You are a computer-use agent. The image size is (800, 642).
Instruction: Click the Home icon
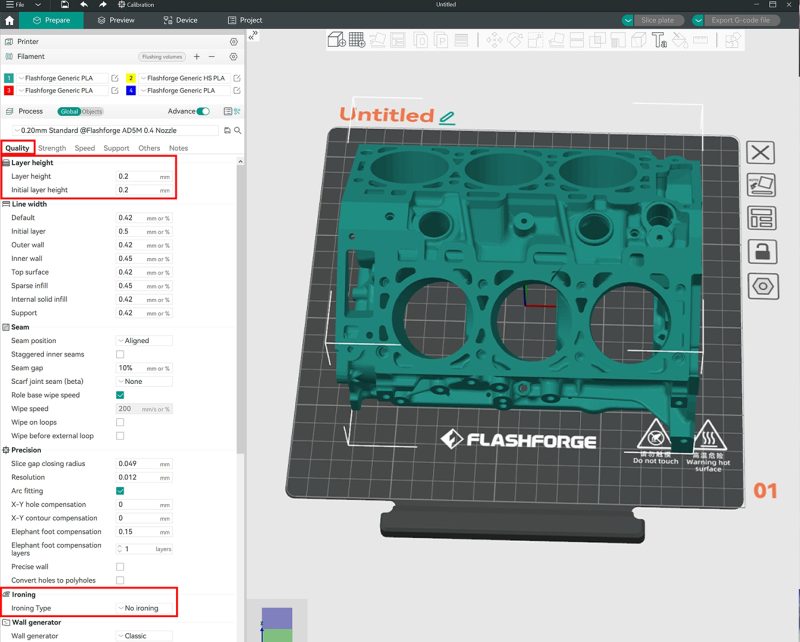(9, 20)
